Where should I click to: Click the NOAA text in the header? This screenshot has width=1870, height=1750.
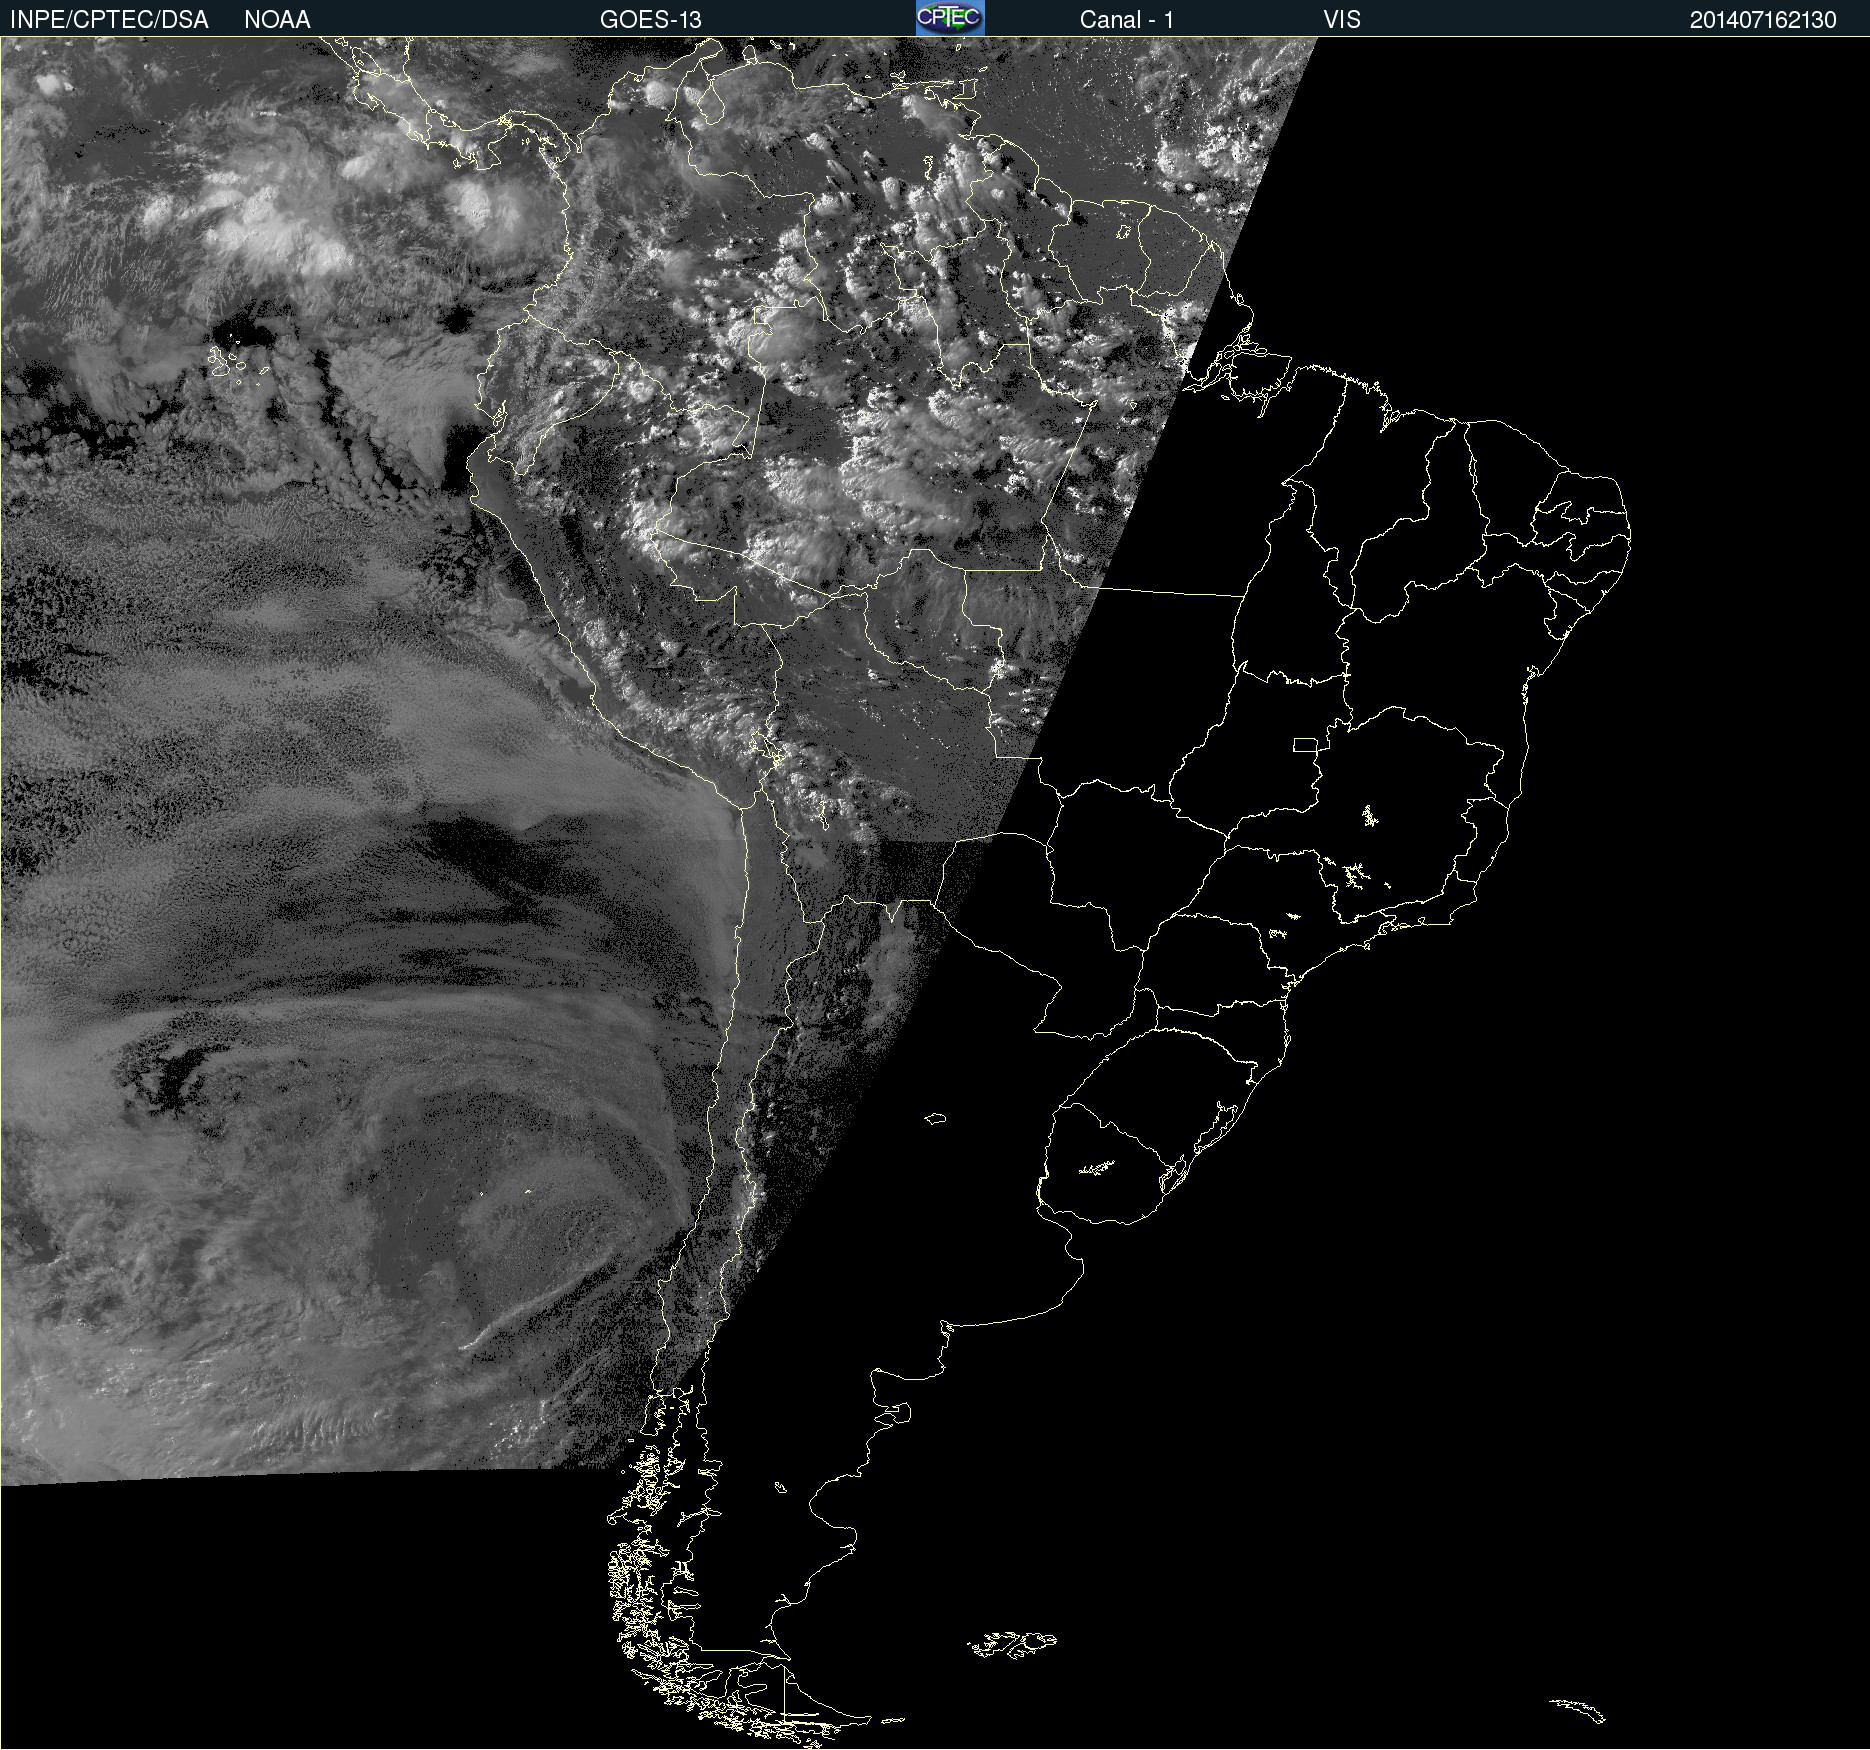[277, 20]
